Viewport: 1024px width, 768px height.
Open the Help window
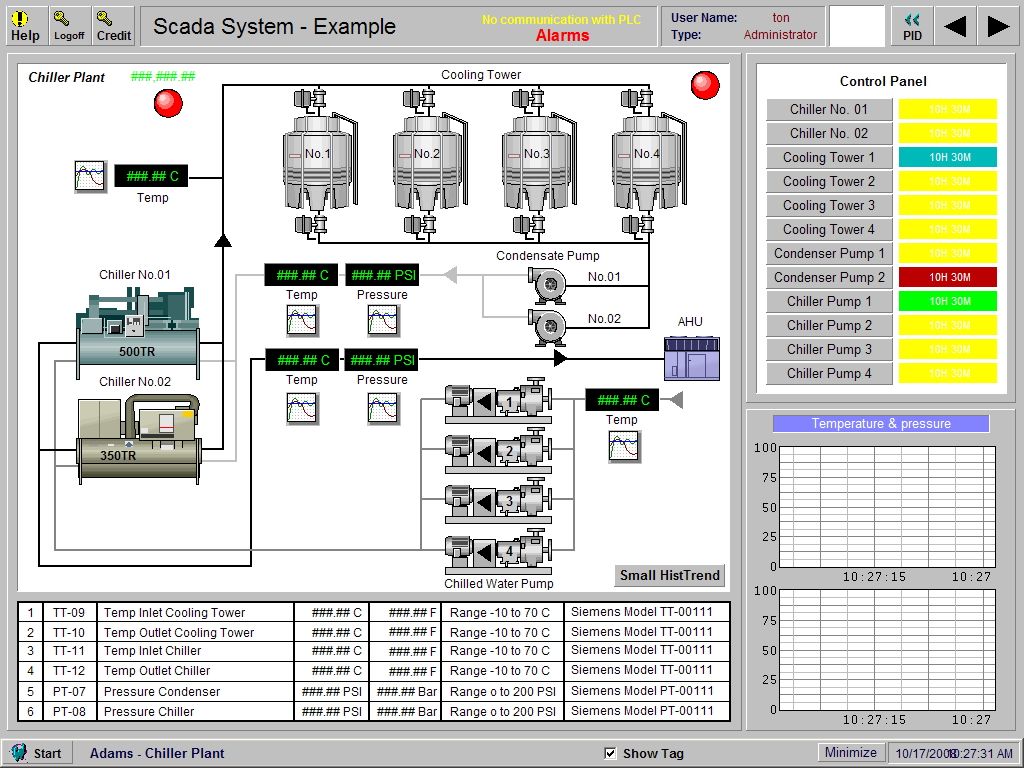25,25
